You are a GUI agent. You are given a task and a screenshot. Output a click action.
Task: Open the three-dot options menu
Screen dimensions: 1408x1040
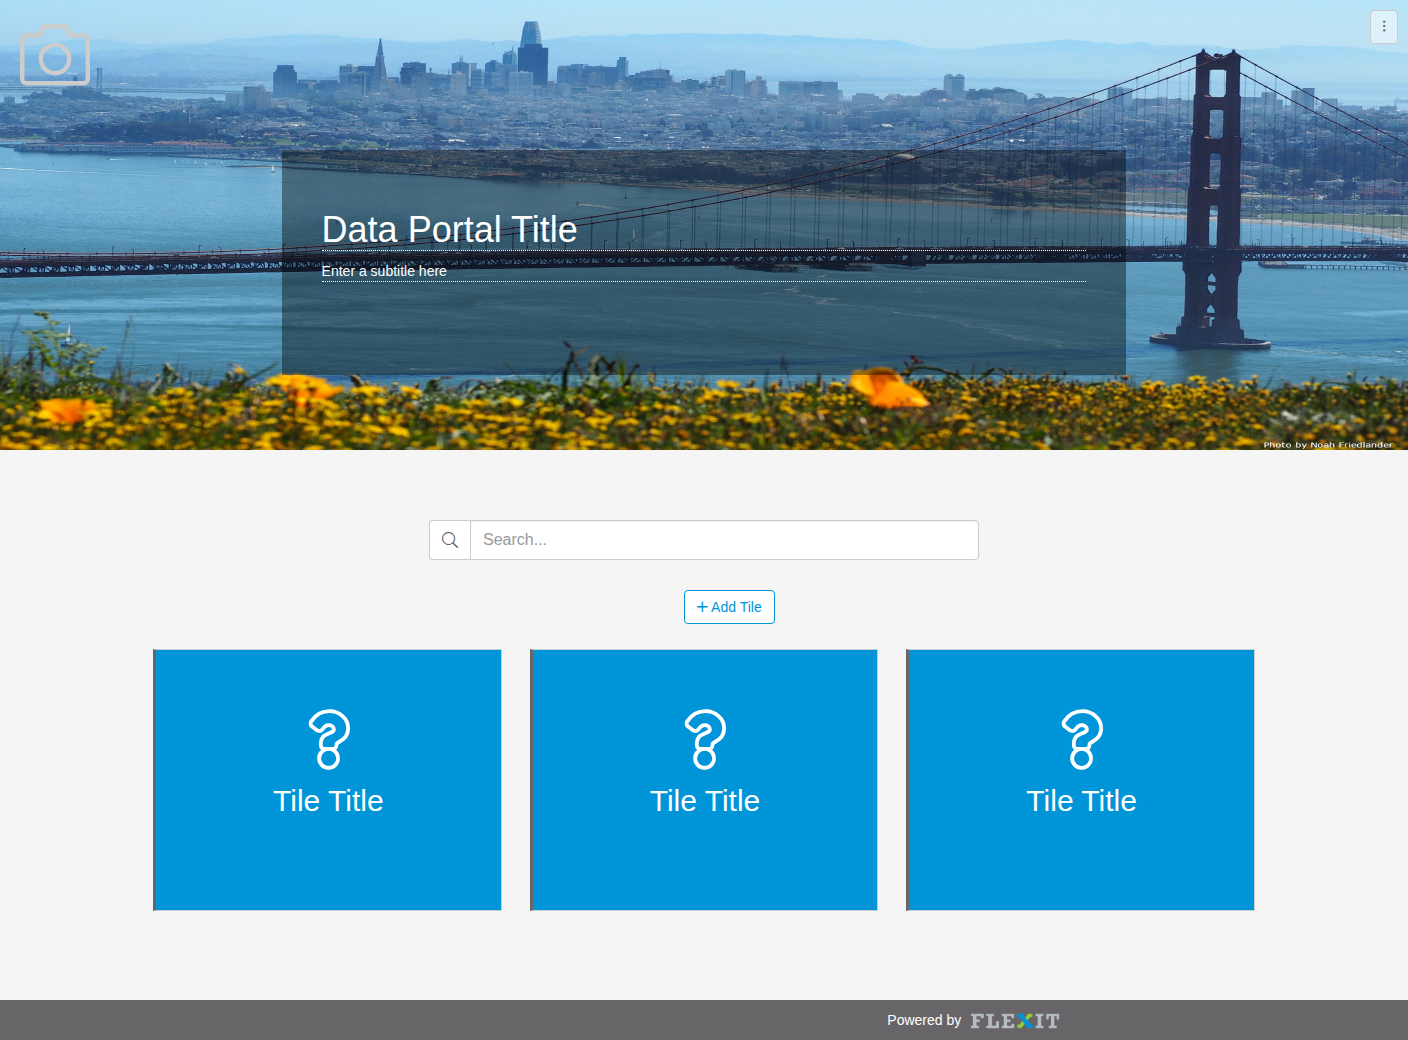point(1383,27)
